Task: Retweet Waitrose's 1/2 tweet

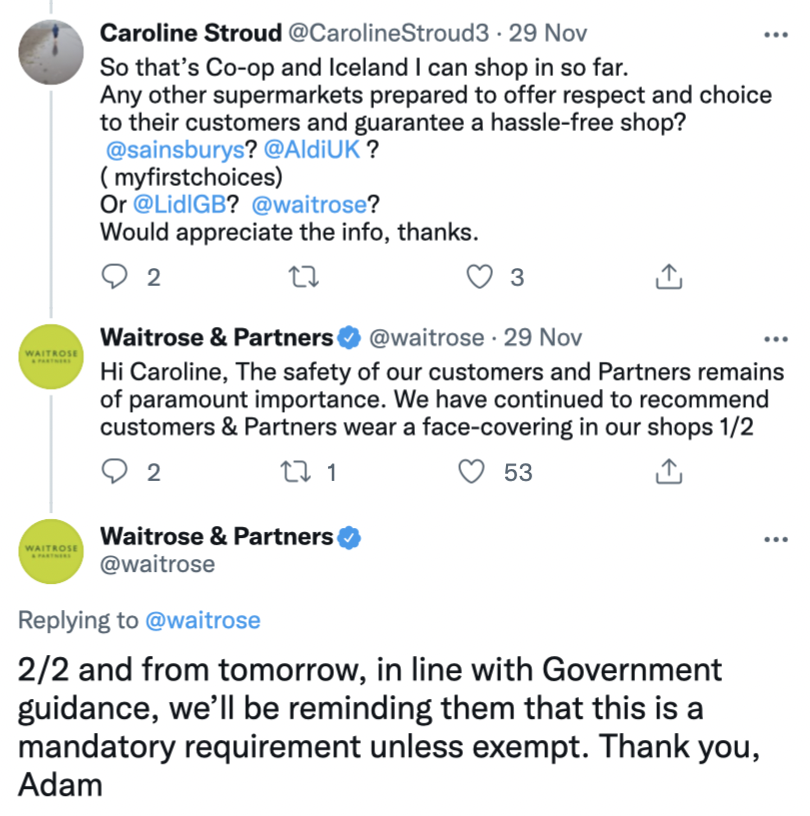Action: (296, 471)
